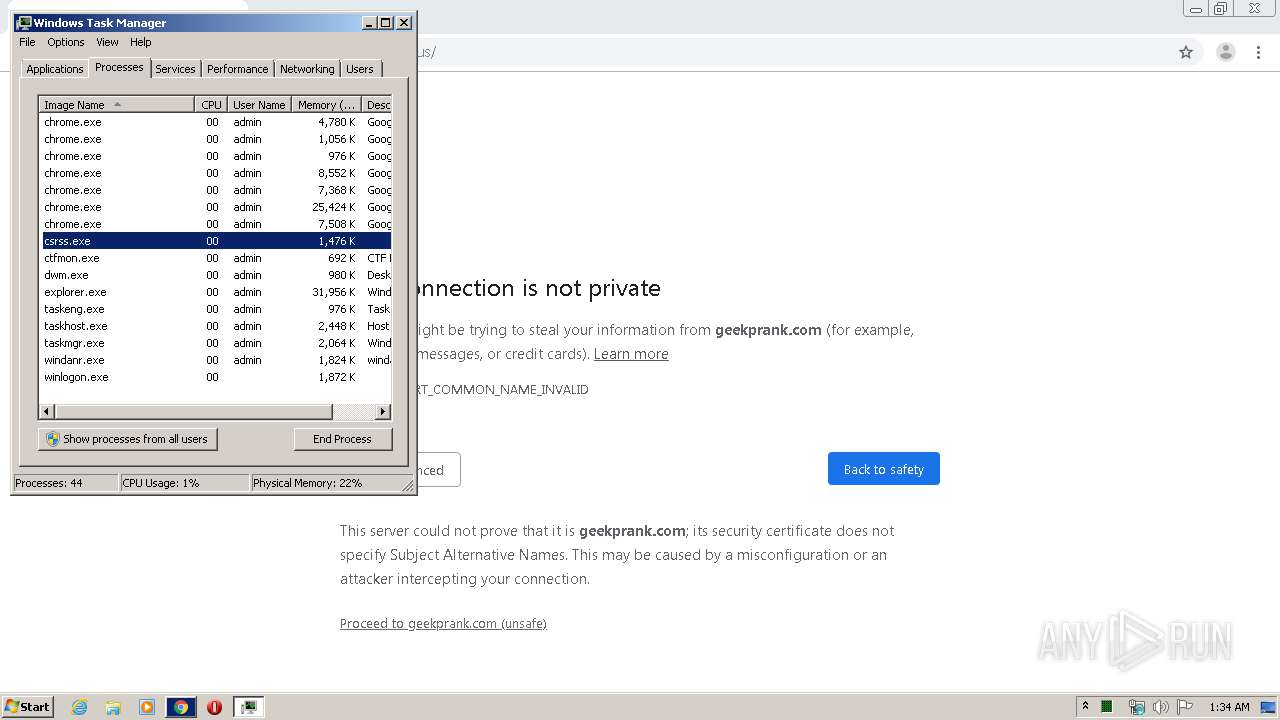The image size is (1280, 720).
Task: Select the taskmgr.exe process
Action: pyautogui.click(x=215, y=343)
